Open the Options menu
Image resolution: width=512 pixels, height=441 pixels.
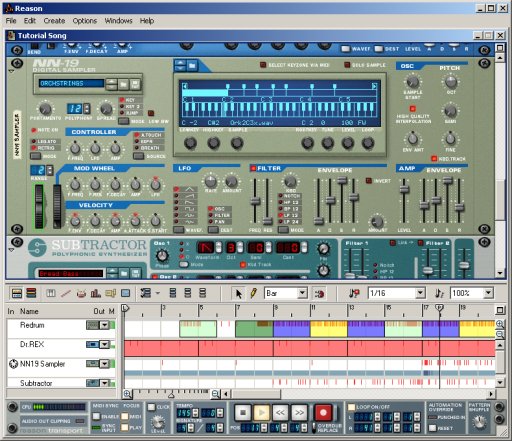point(85,21)
